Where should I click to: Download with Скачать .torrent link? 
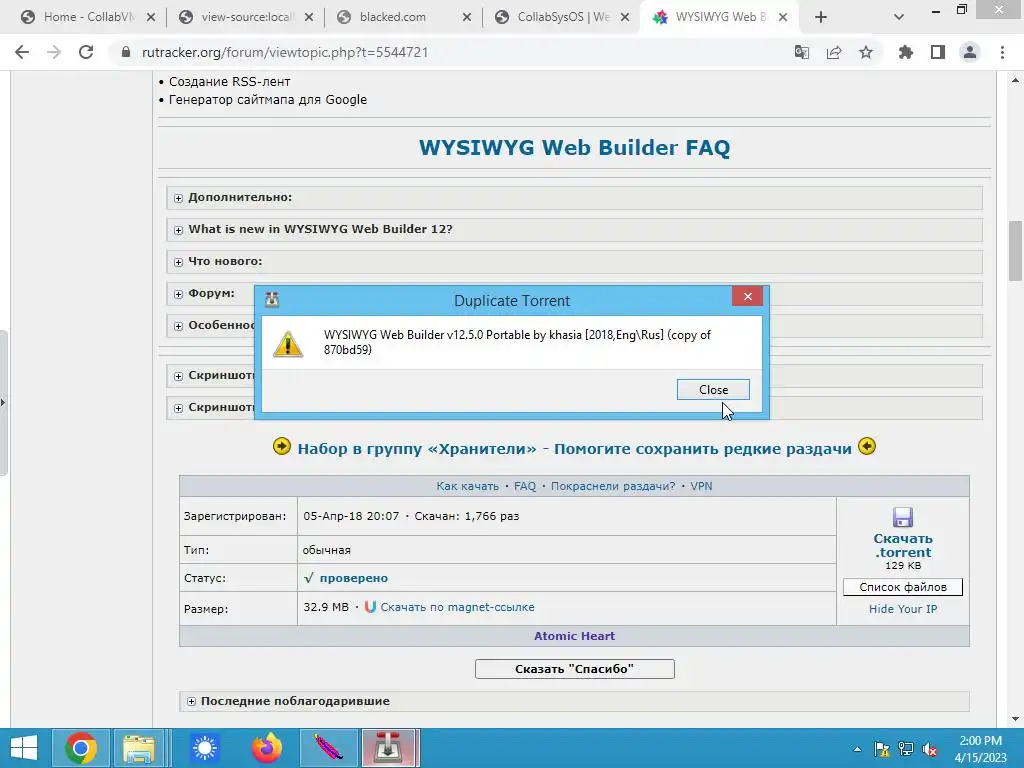903,545
